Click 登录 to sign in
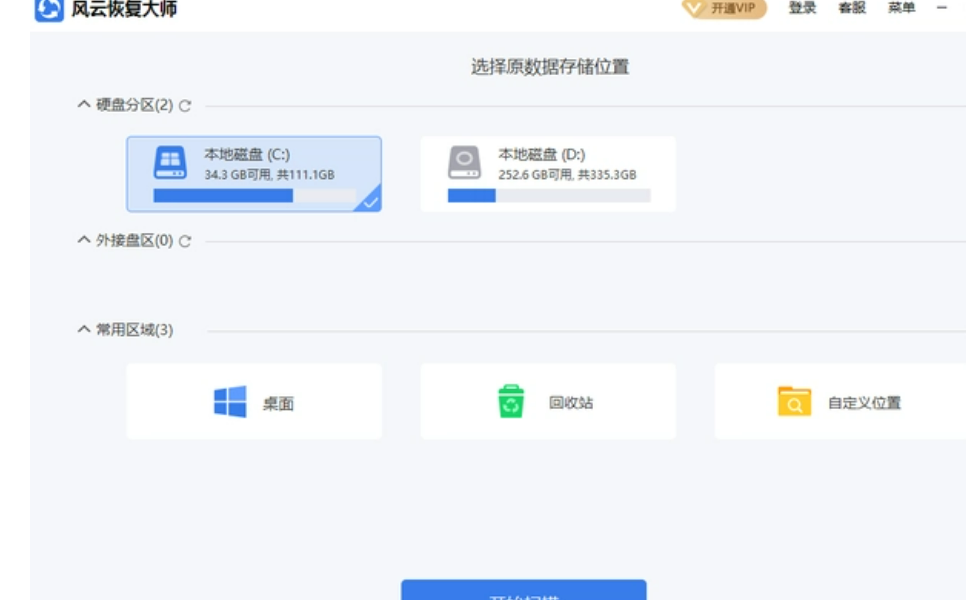This screenshot has width=966, height=600. coord(802,7)
